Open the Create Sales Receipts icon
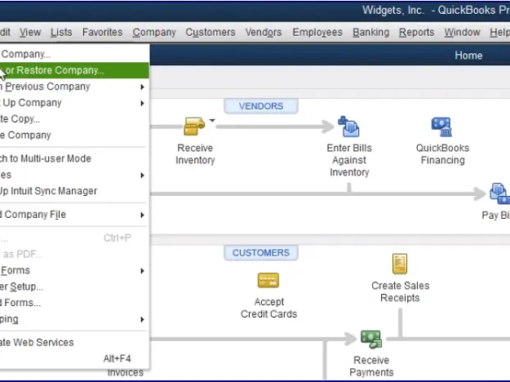This screenshot has width=510, height=382. [400, 264]
